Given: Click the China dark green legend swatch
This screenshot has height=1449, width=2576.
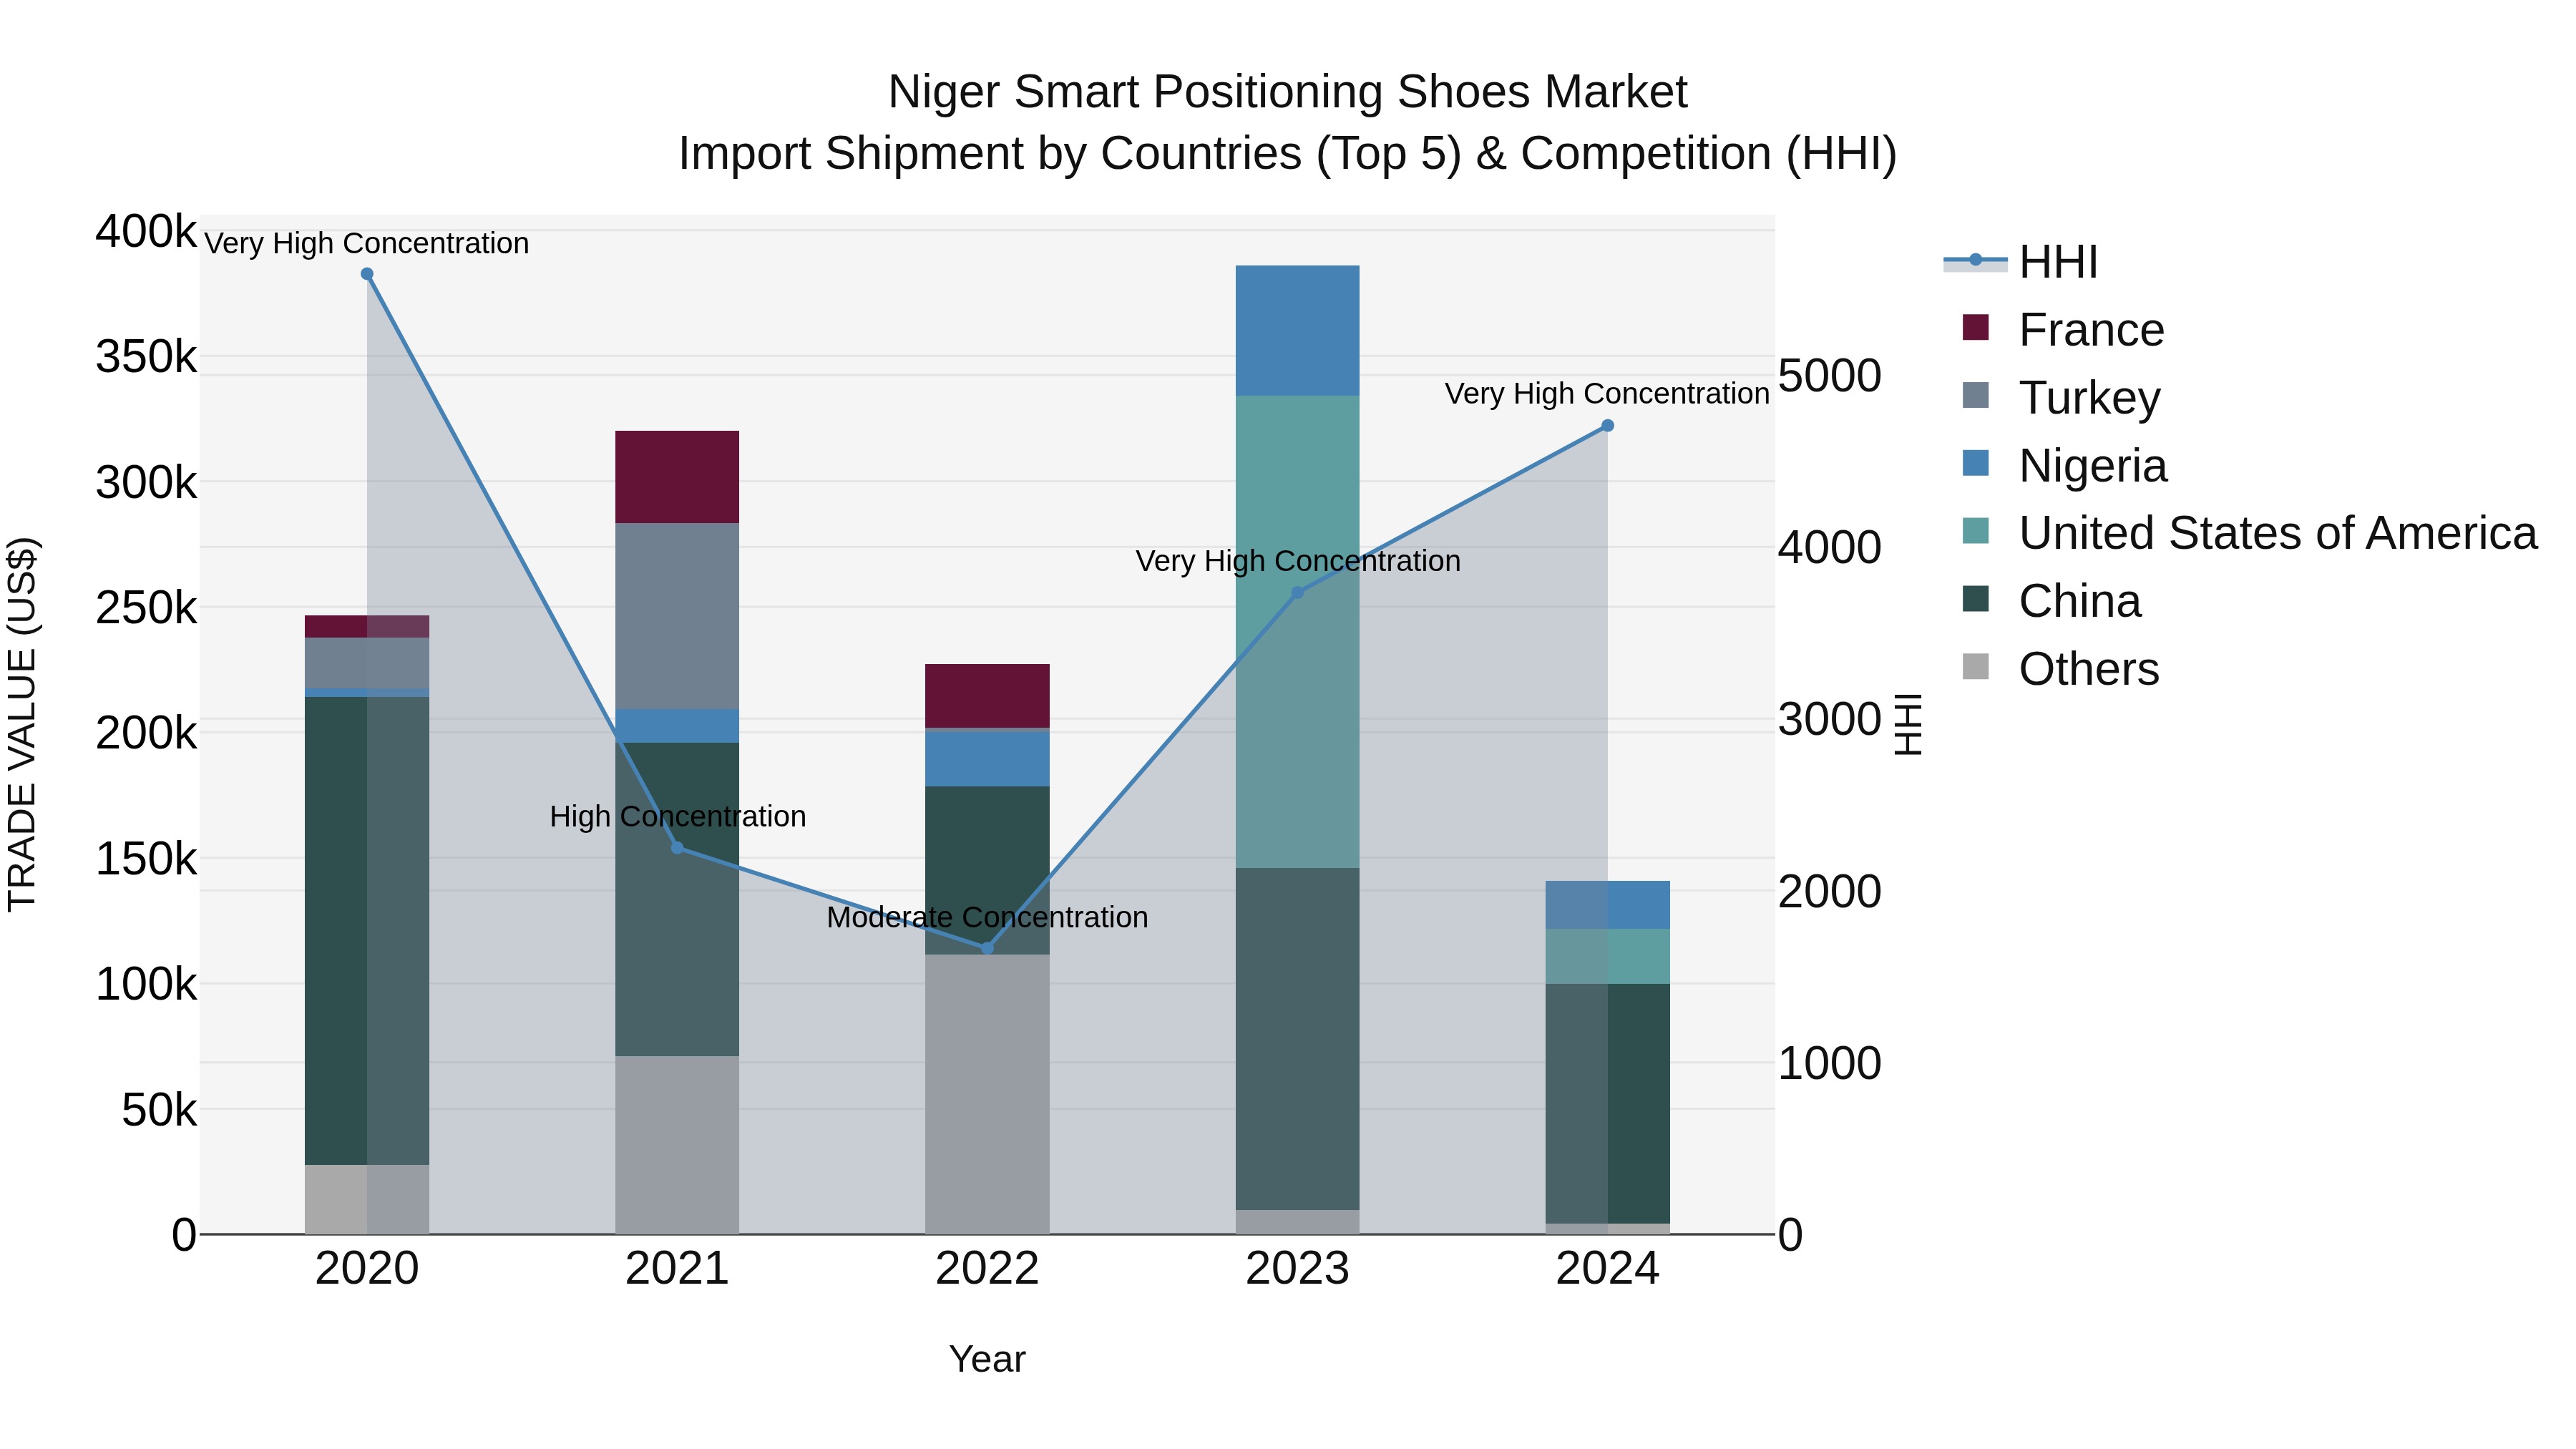Looking at the screenshot, I should (1976, 599).
